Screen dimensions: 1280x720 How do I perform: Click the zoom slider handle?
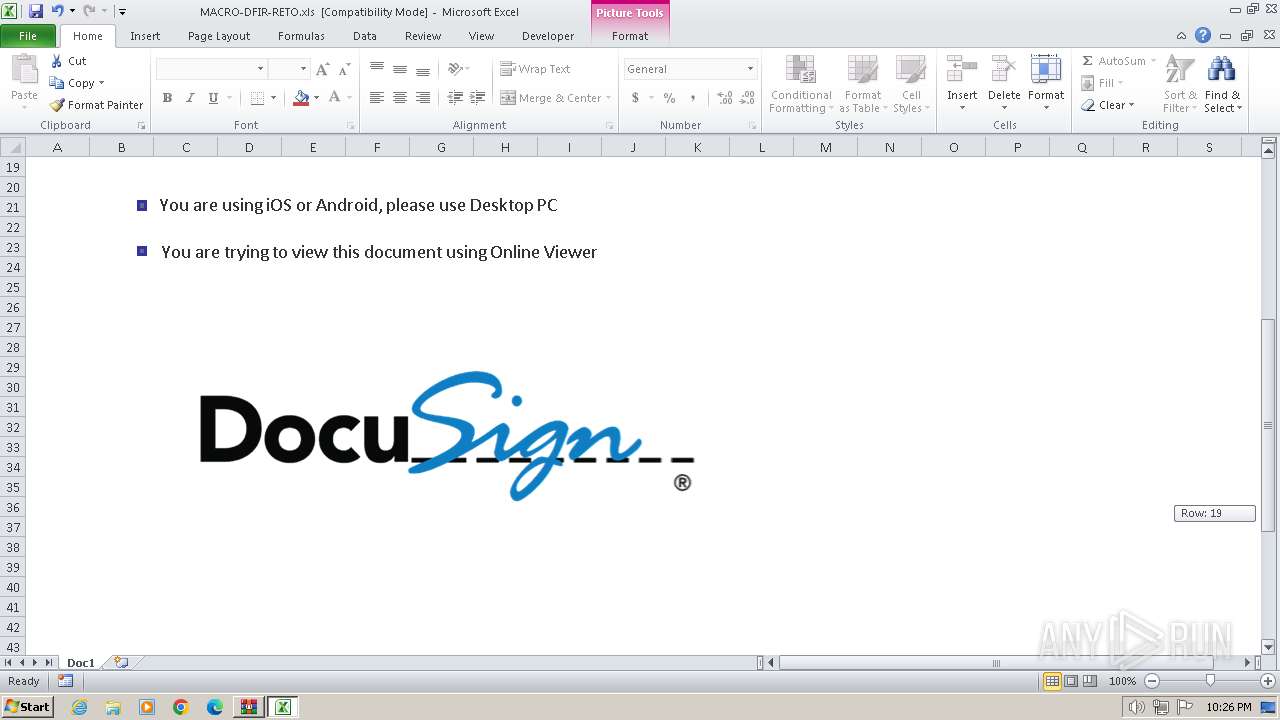pos(1210,681)
